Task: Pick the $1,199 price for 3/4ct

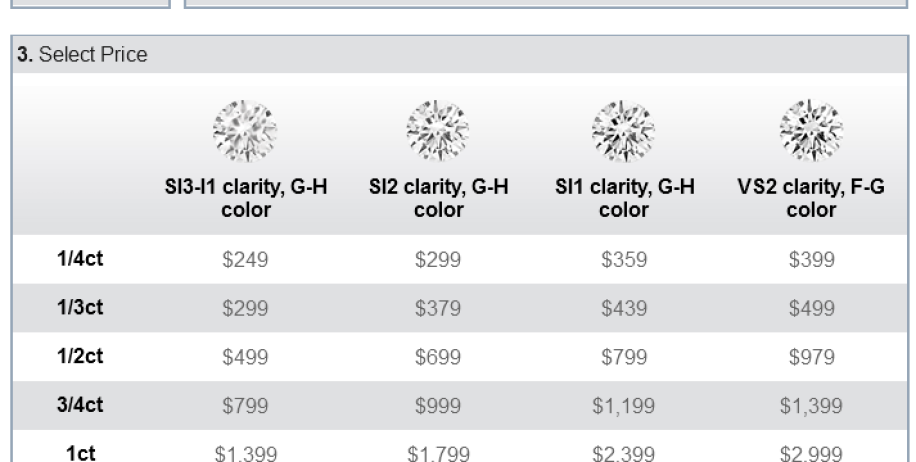Action: [x=624, y=406]
